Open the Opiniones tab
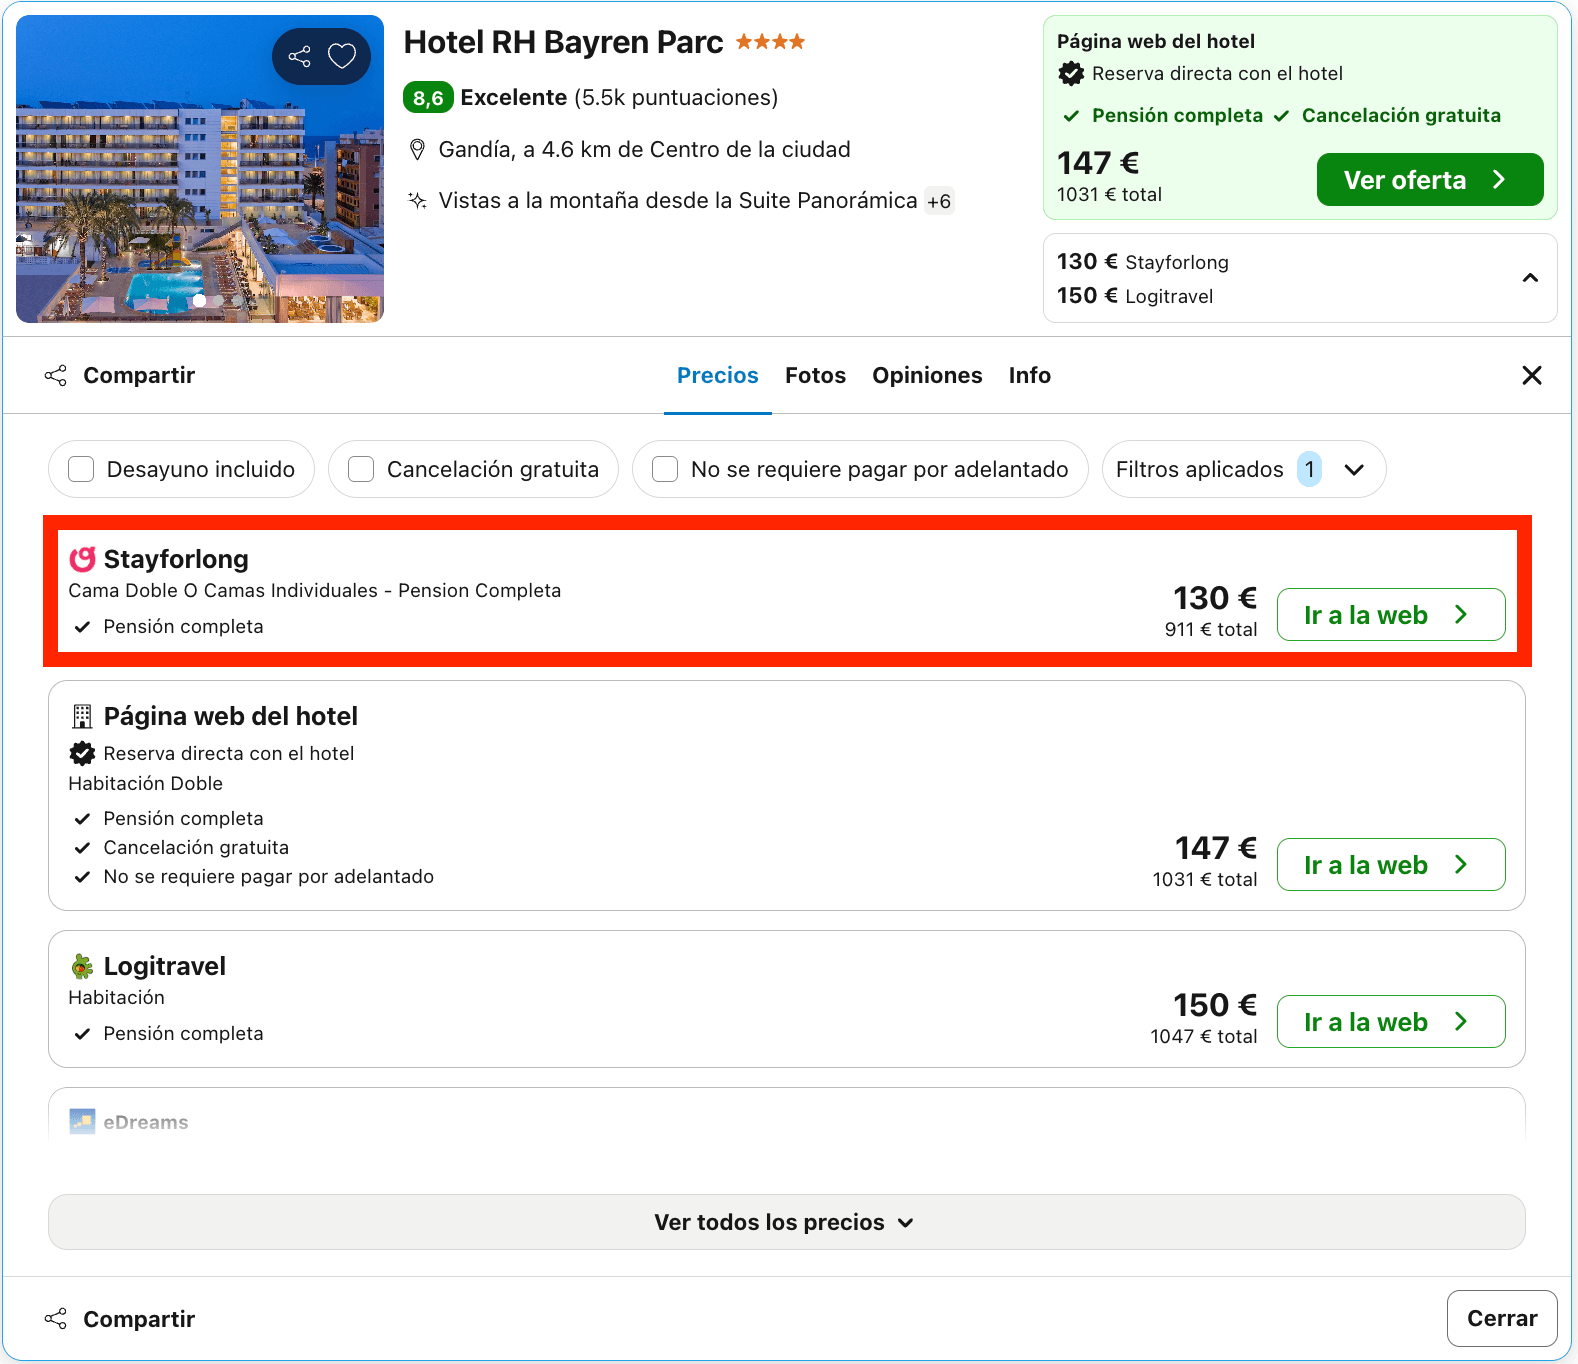 point(927,376)
